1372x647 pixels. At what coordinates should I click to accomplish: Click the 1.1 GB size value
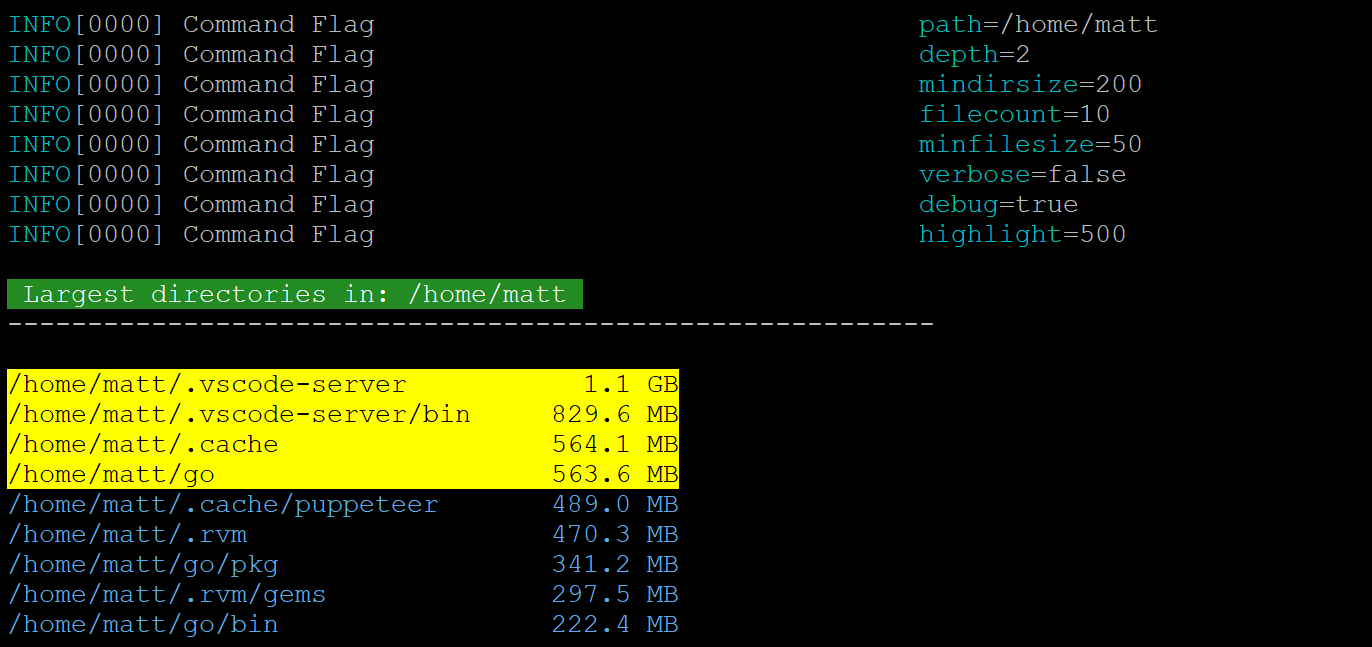(630, 384)
